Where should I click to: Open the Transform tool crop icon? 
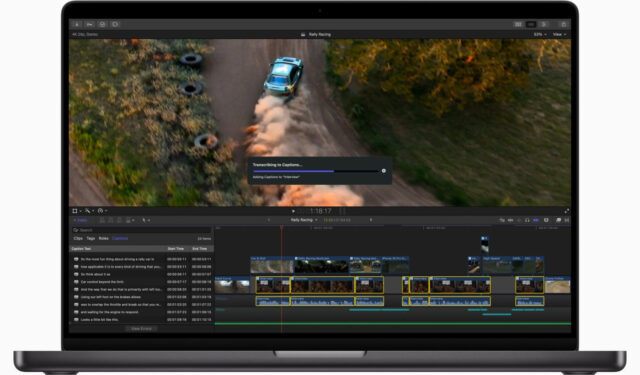[76, 211]
